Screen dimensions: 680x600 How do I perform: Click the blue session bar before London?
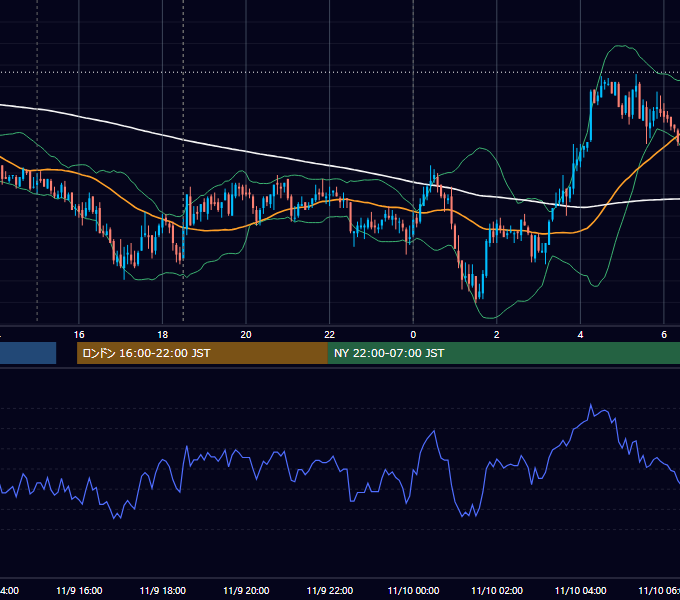point(28,353)
